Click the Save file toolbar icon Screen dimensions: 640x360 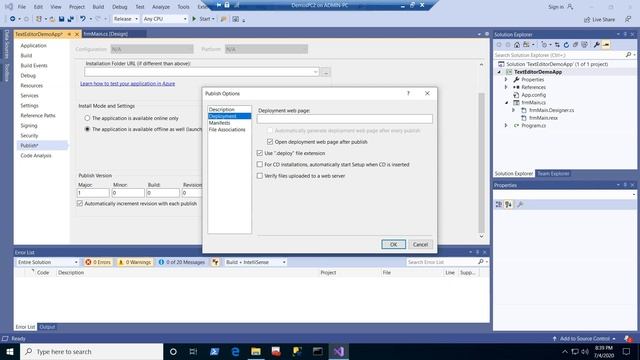[x=61, y=19]
